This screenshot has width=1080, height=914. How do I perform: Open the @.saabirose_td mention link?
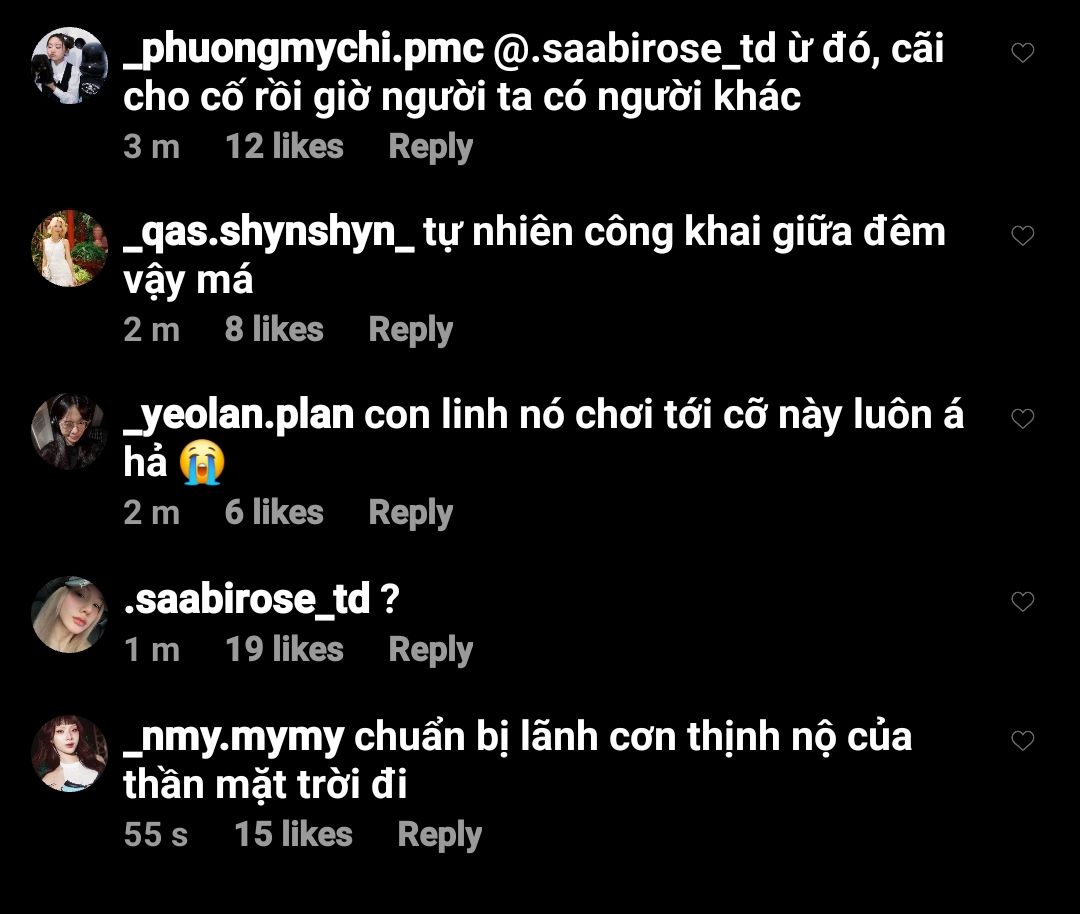pos(634,50)
